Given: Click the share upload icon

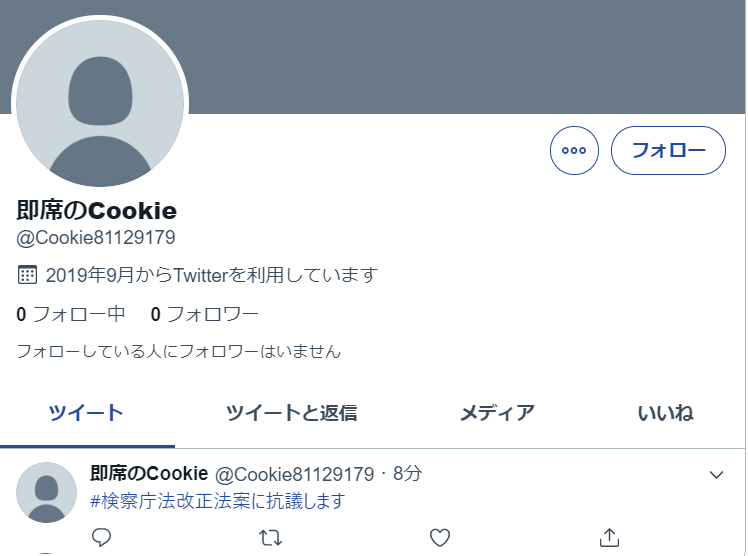Looking at the screenshot, I should [609, 537].
